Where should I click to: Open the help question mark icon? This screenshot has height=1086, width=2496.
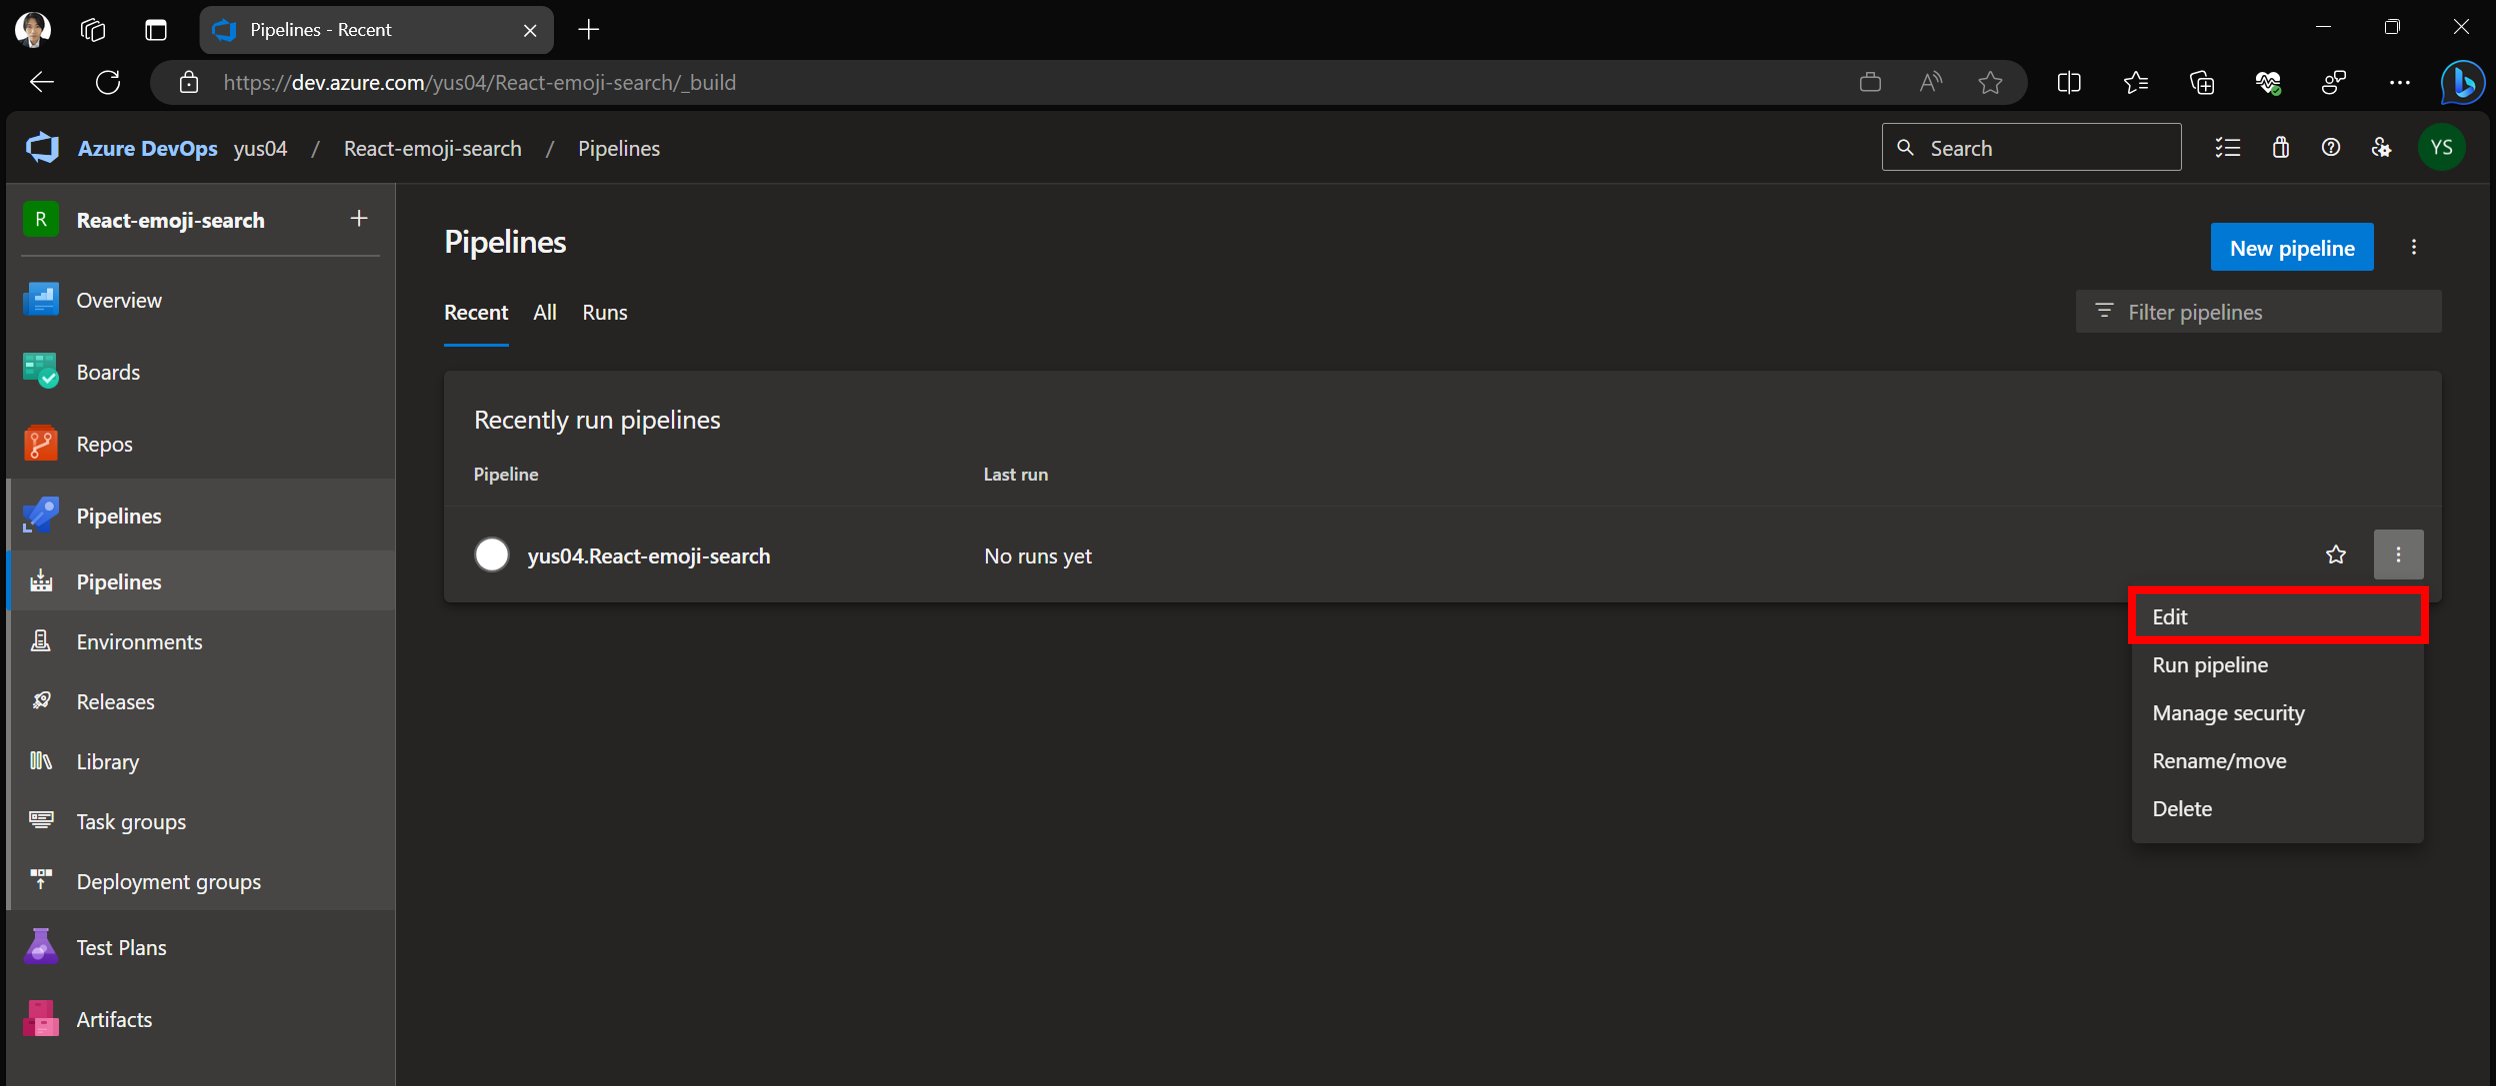2330,148
